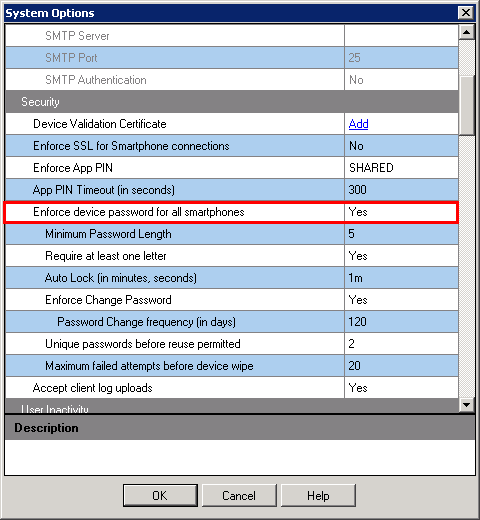The width and height of the screenshot is (480, 520).
Task: Toggle Accept client log uploads value
Action: pos(401,388)
